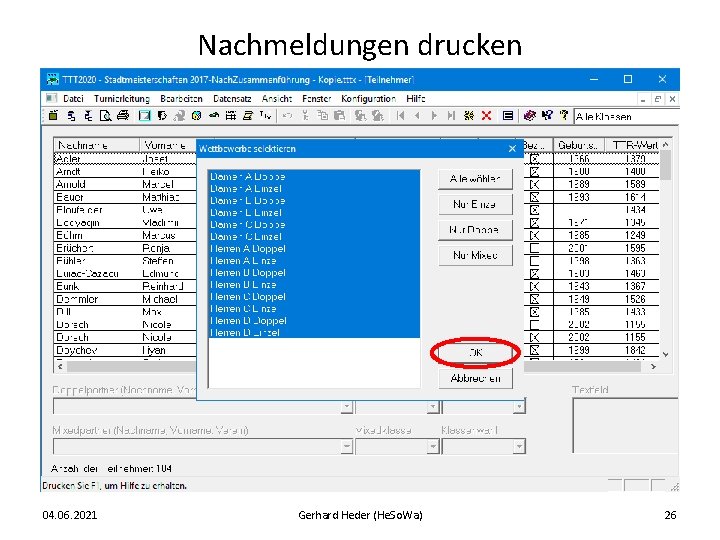Open the Turnierleitung menu
This screenshot has width=720, height=540.
tap(122, 99)
